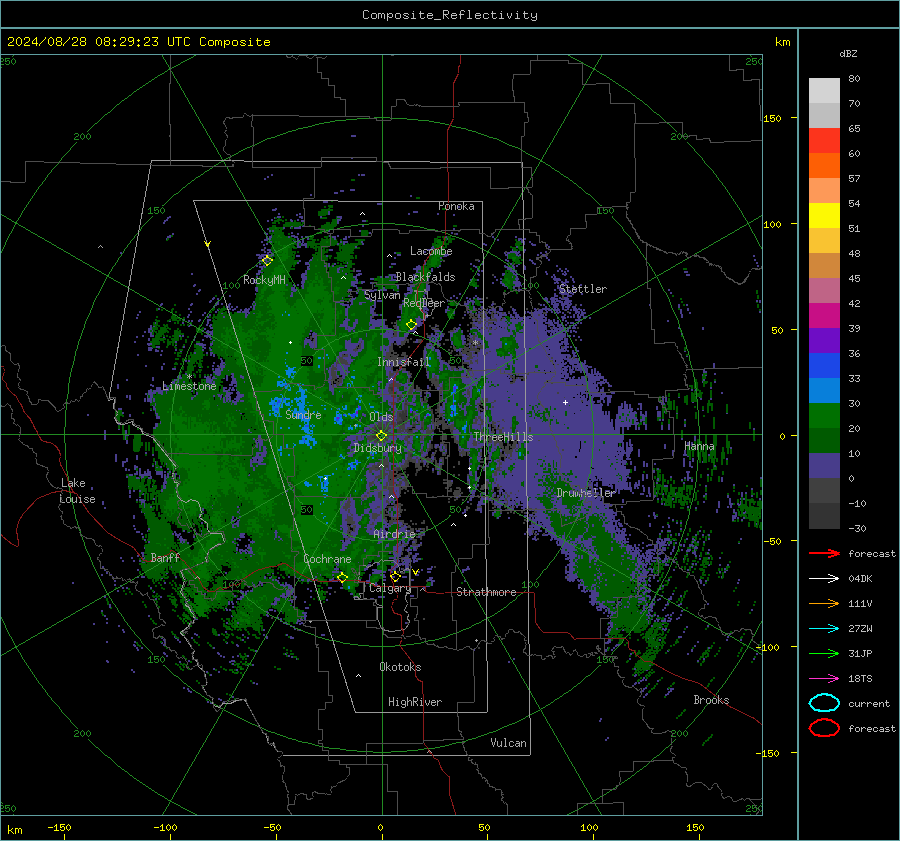The image size is (900, 841).
Task: Select the magenta swatch between 42 and 39
Action: [824, 315]
